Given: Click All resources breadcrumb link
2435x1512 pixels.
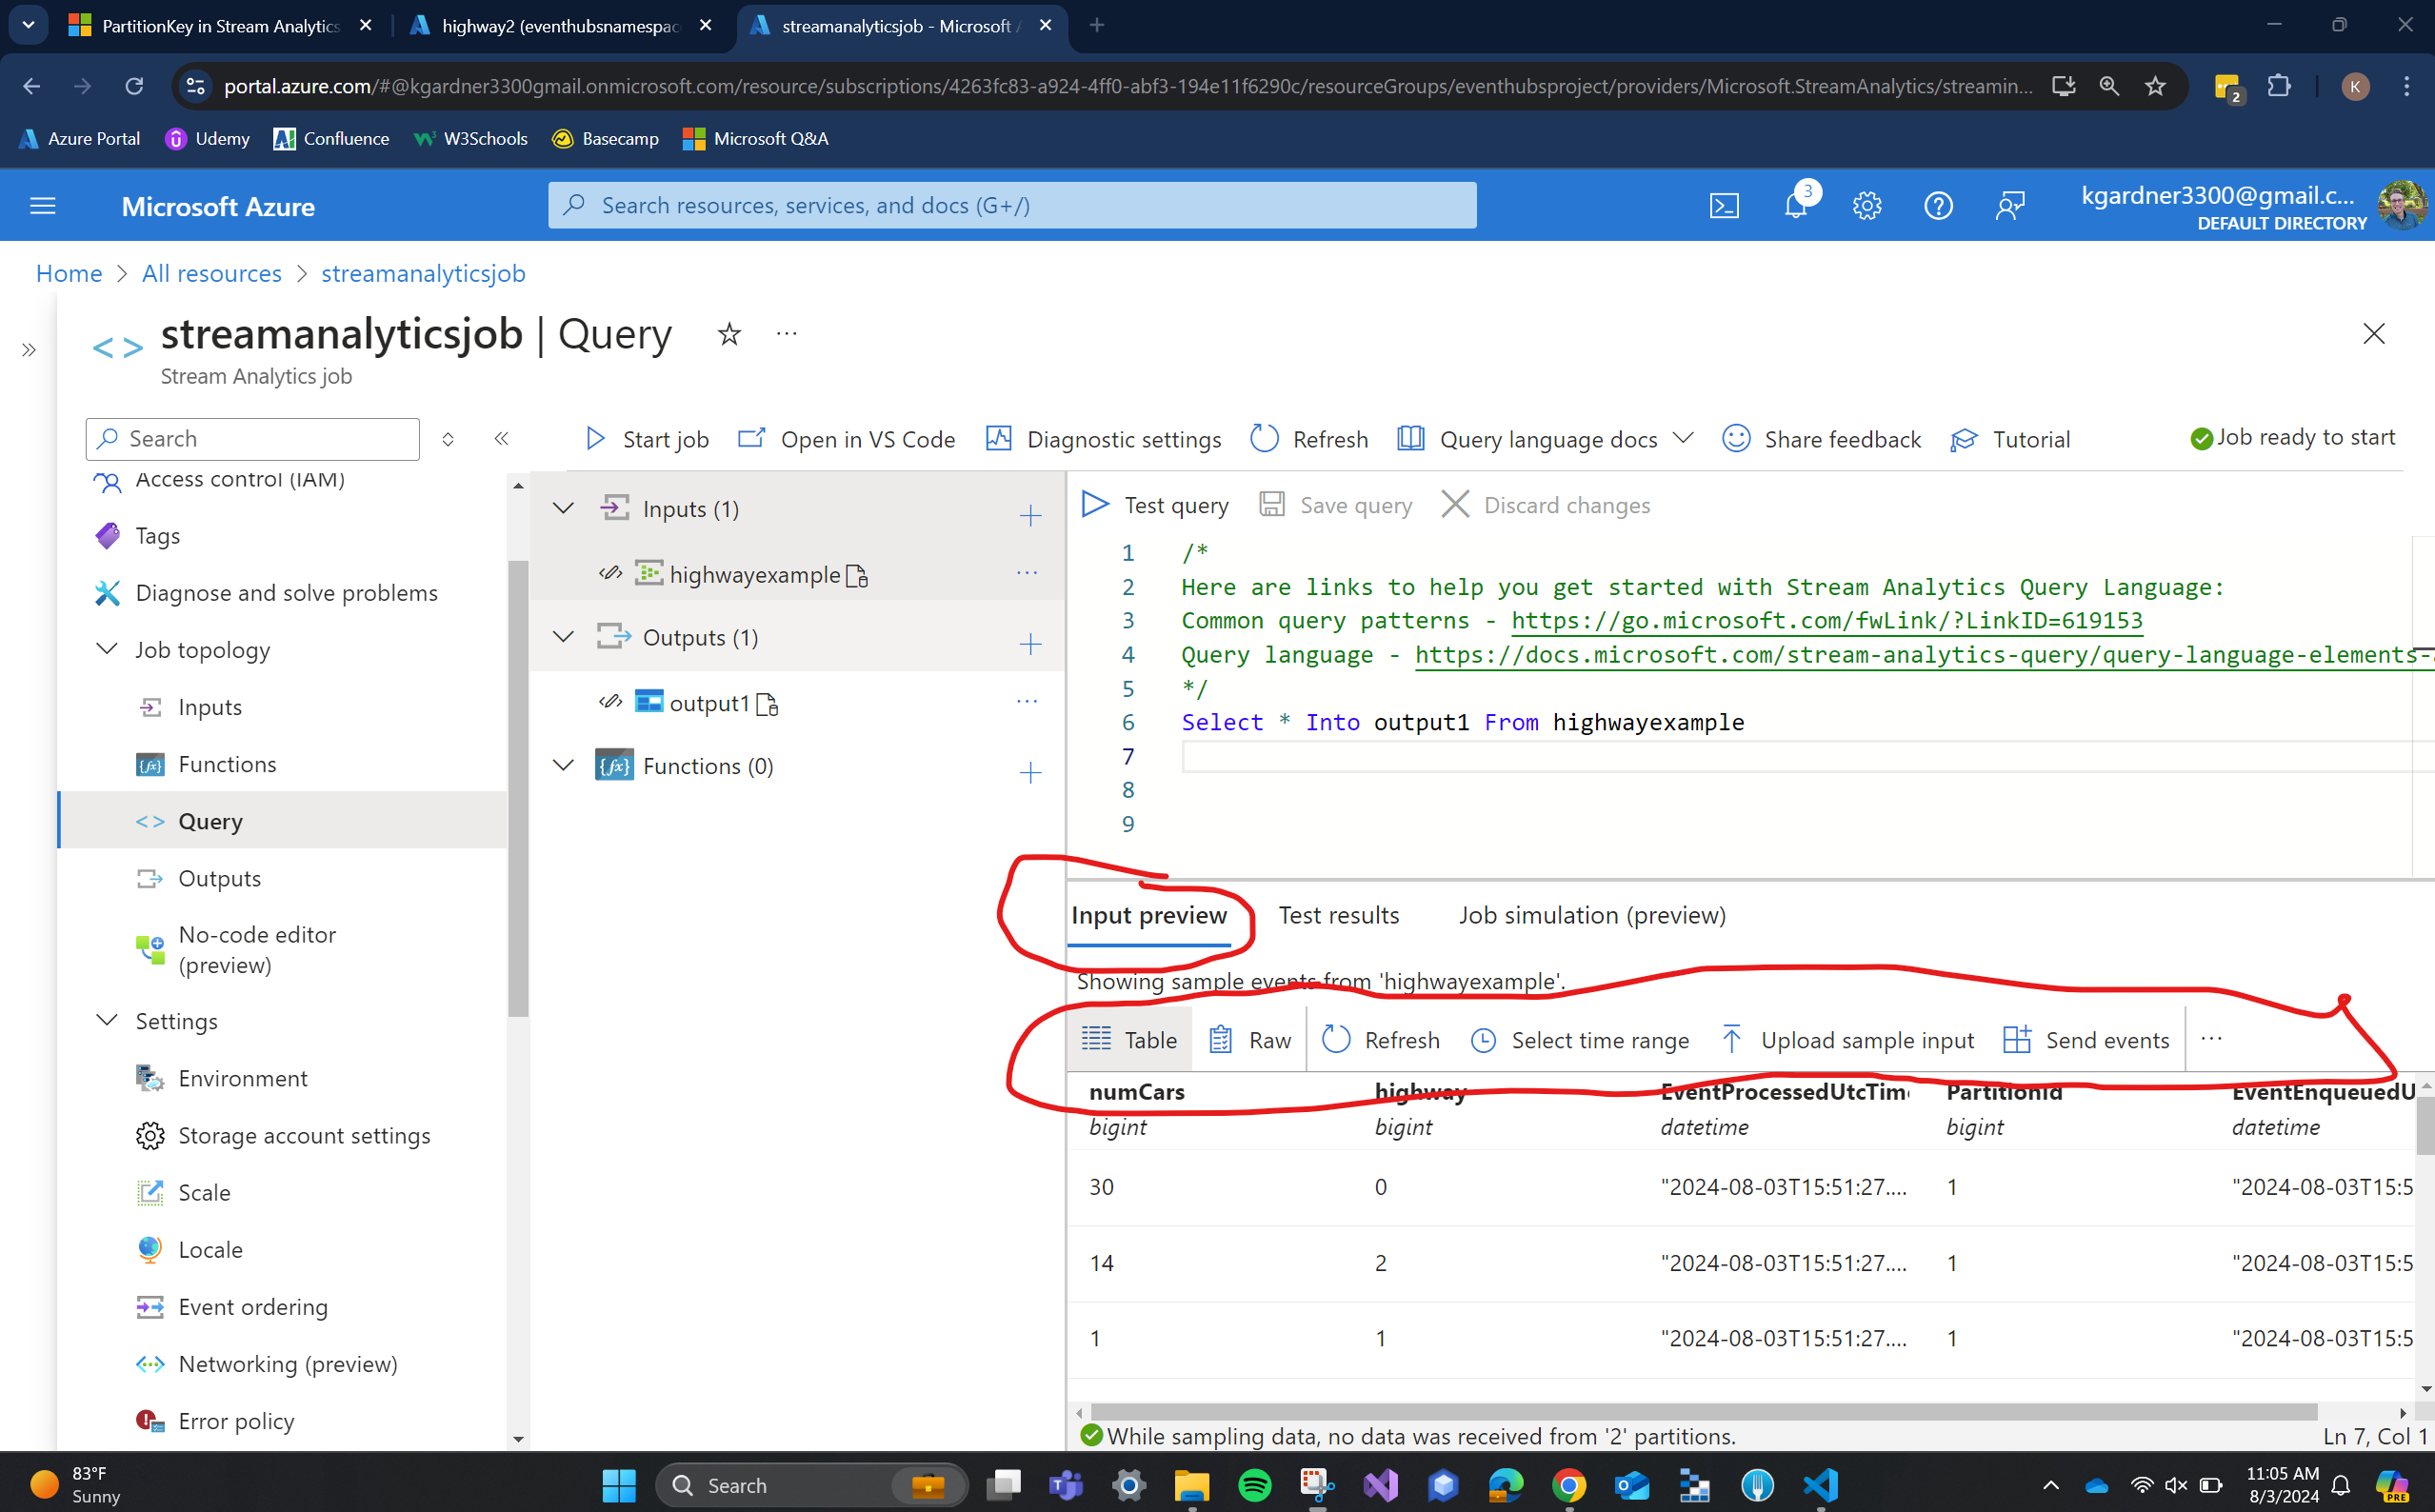Looking at the screenshot, I should [212, 273].
